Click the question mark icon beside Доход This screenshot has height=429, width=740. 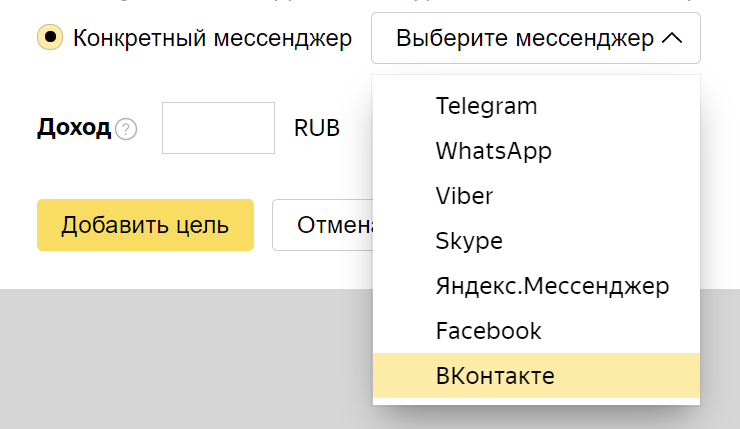tap(126, 129)
